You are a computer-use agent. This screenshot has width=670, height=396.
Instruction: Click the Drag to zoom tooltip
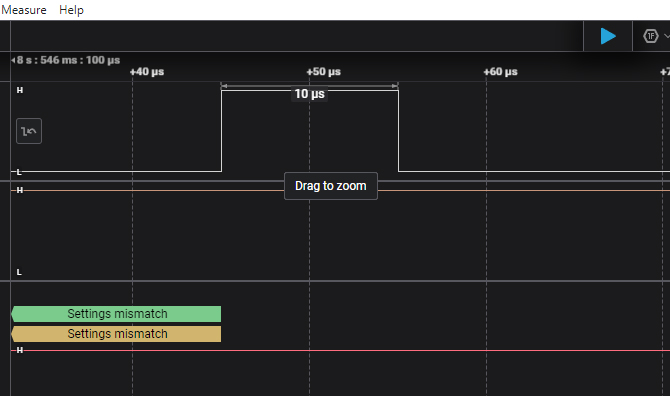coord(331,186)
